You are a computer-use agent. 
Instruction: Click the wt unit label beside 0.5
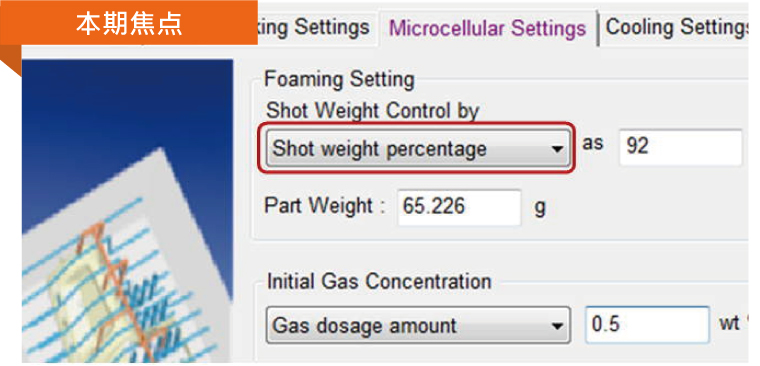click(729, 323)
